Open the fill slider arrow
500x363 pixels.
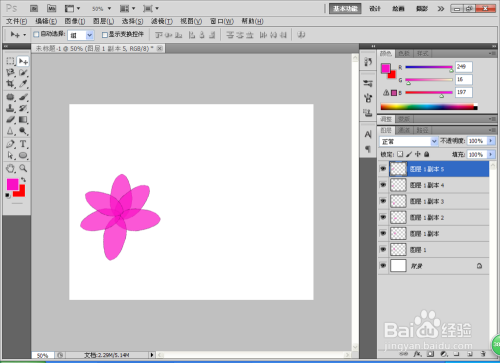pyautogui.click(x=491, y=154)
